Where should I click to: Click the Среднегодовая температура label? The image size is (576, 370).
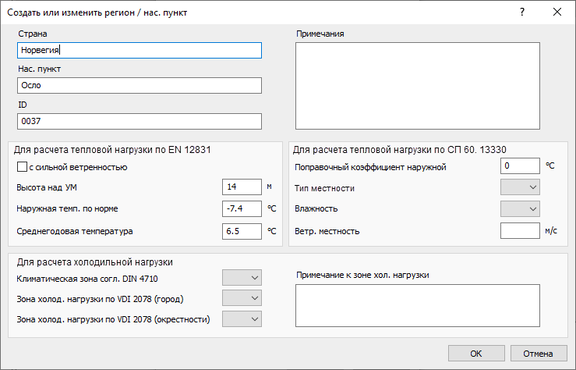click(x=75, y=231)
